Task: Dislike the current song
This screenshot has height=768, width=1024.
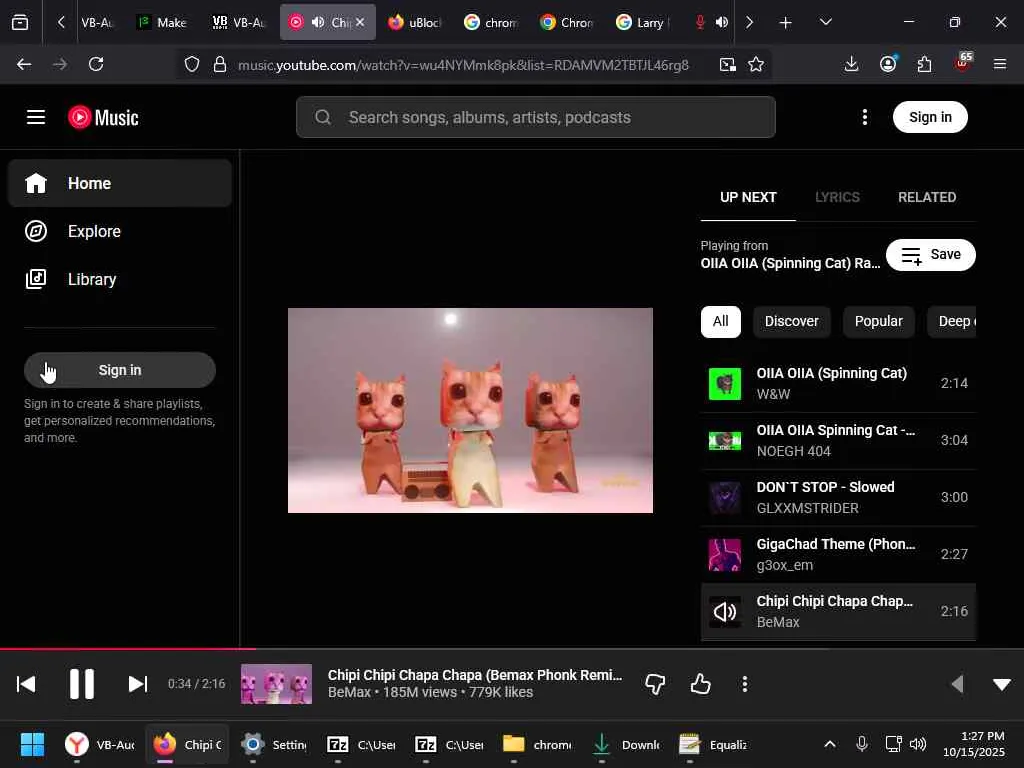Action: 655,684
